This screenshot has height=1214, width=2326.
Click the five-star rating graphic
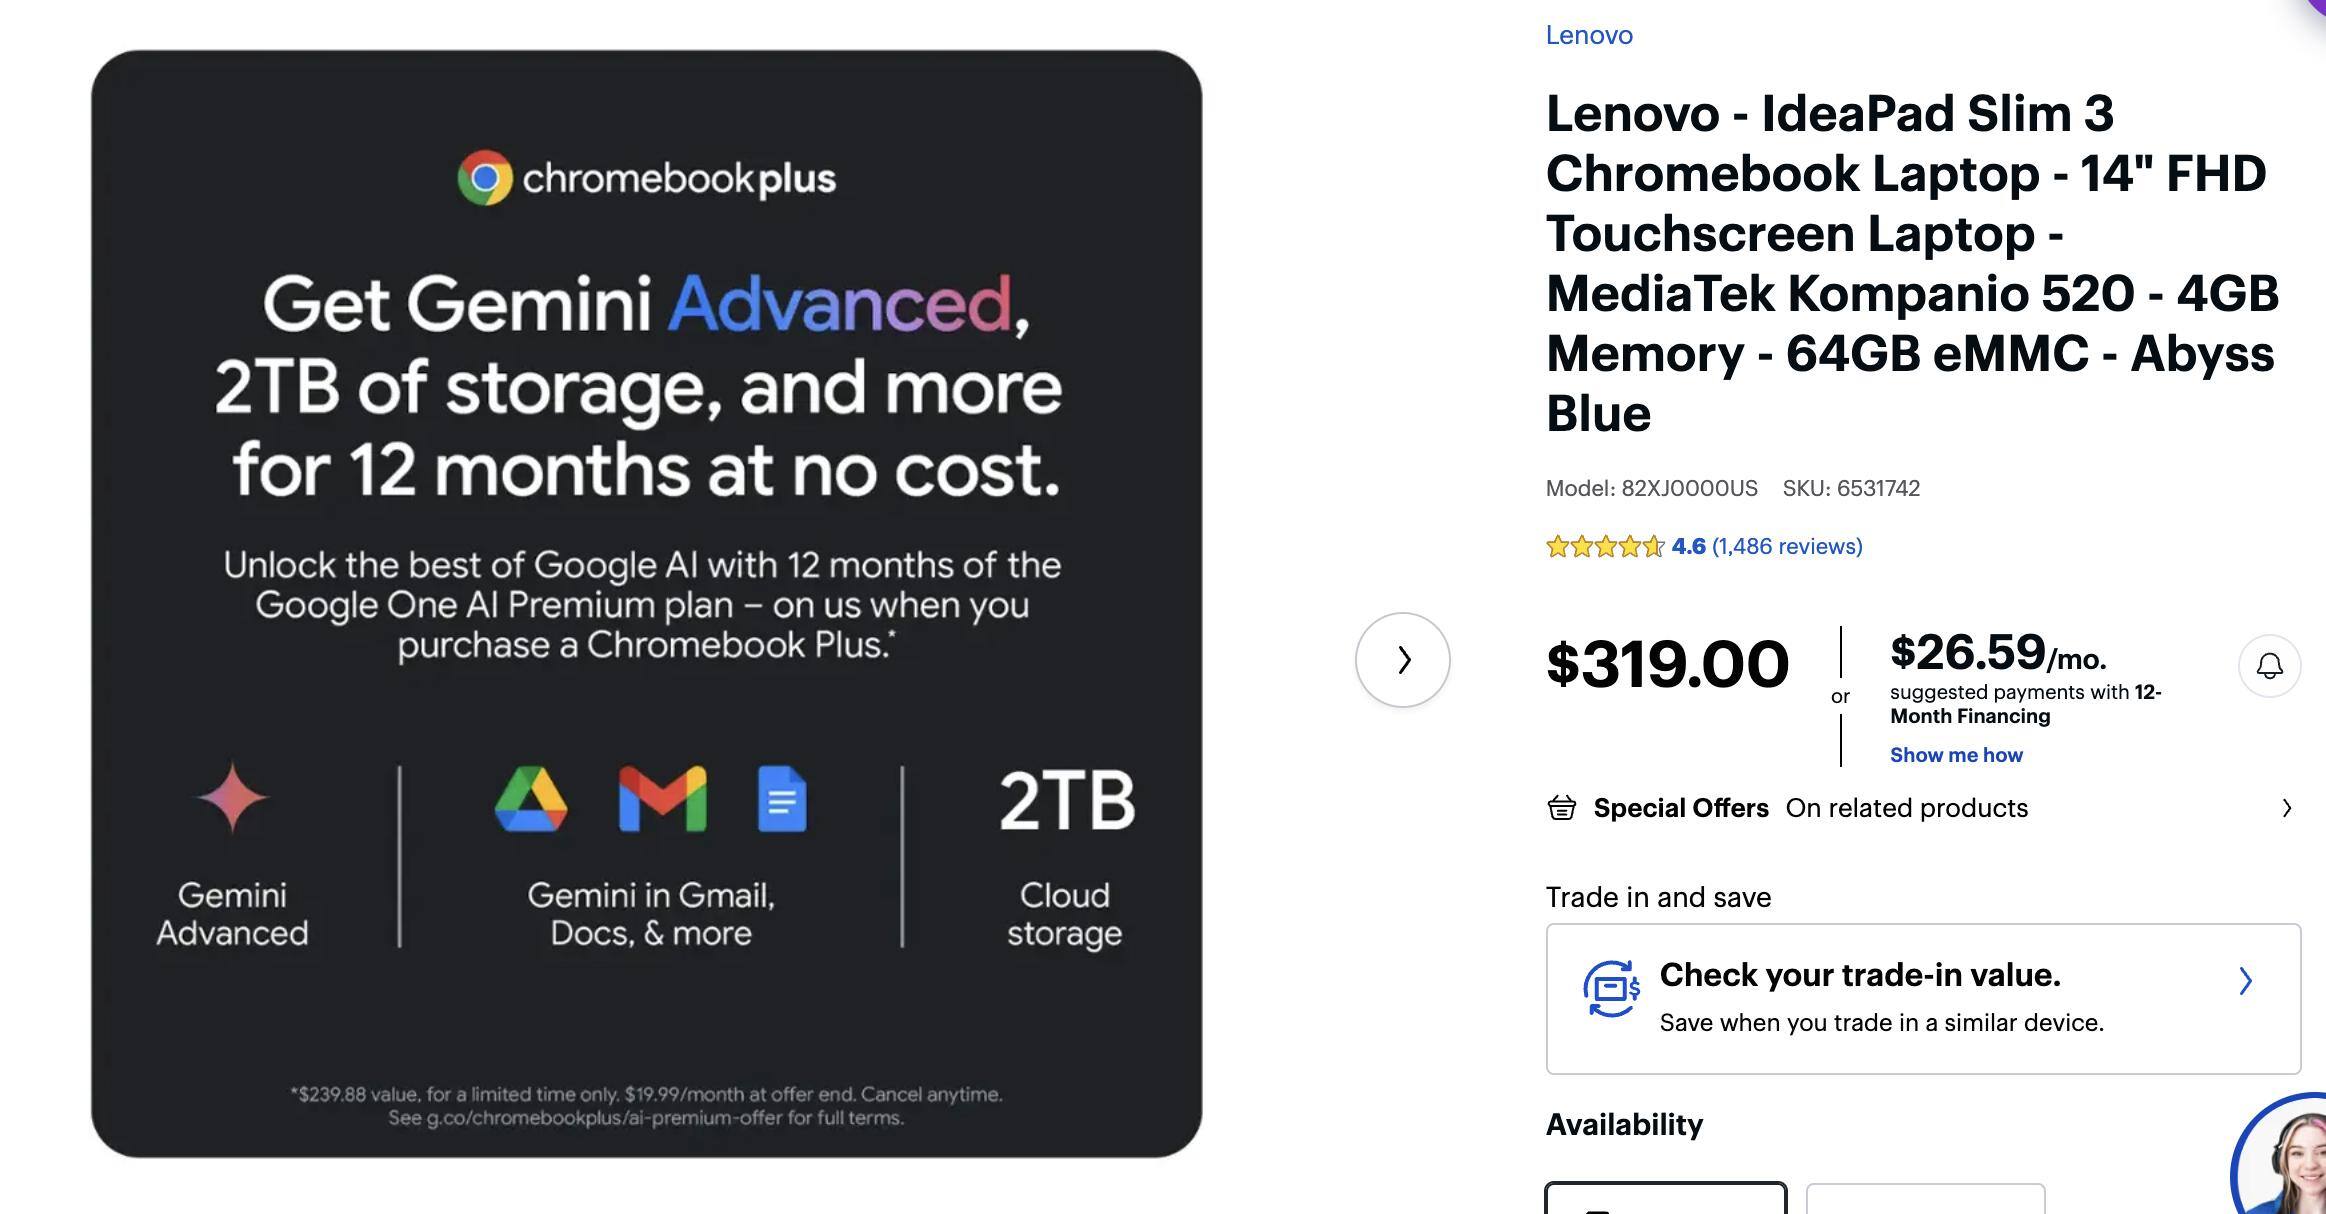[x=1604, y=546]
